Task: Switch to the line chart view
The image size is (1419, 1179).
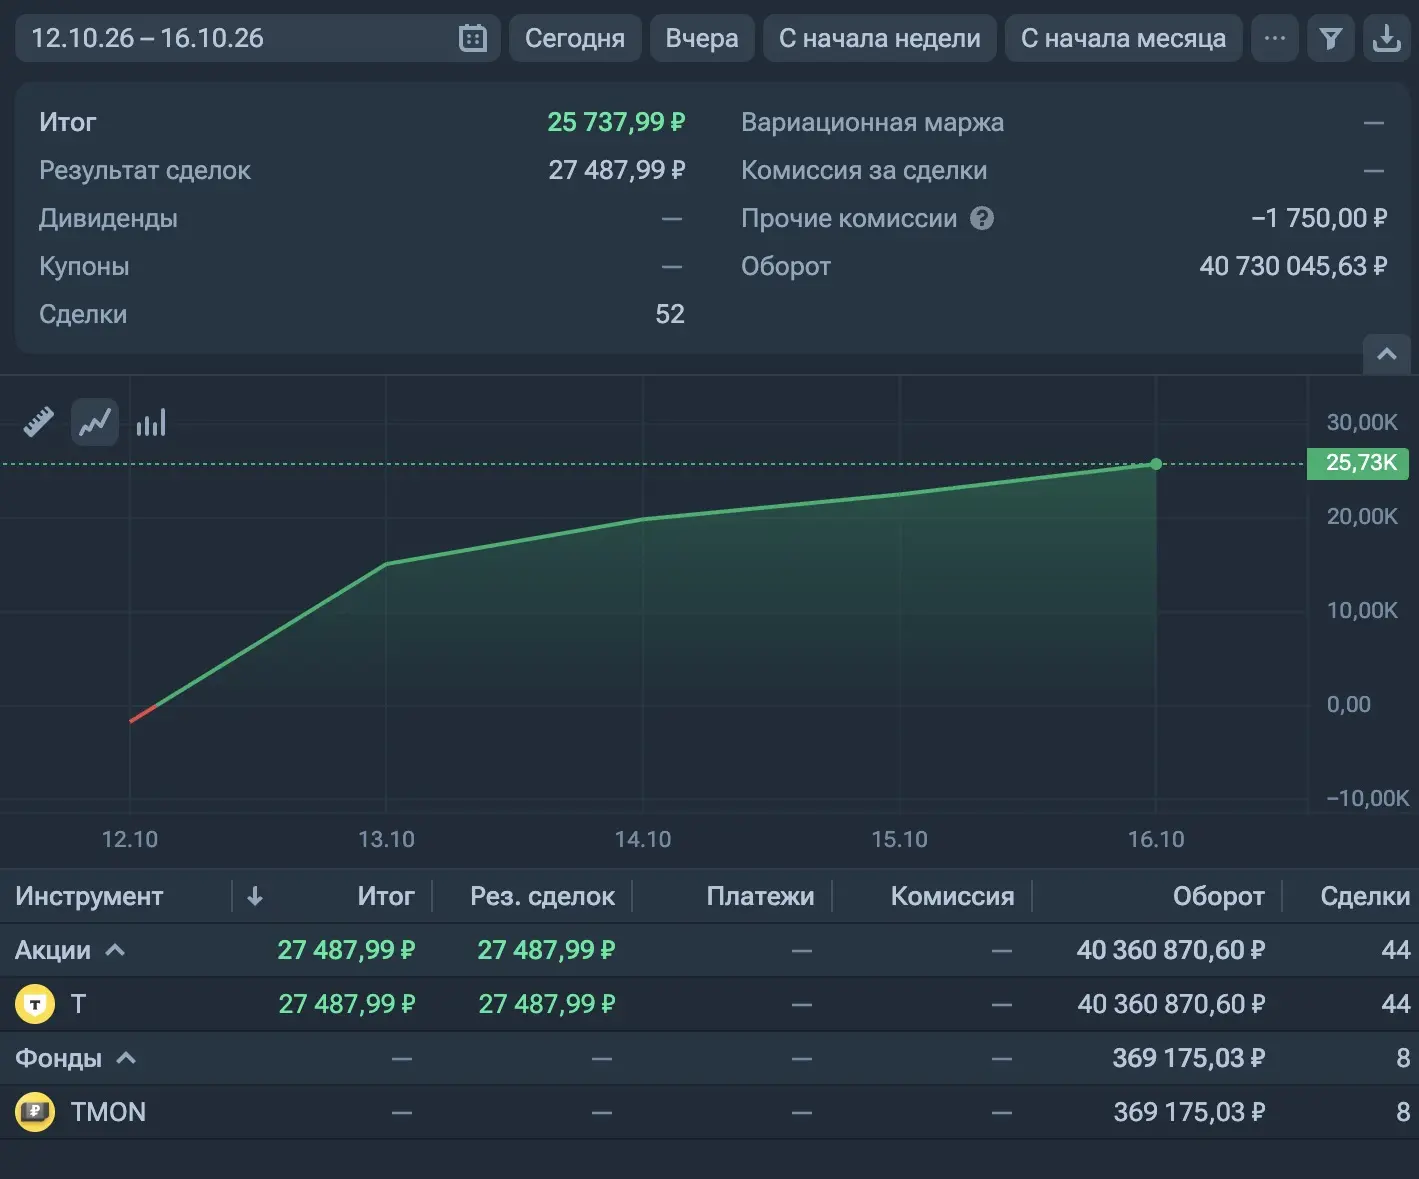Action: pyautogui.click(x=95, y=422)
